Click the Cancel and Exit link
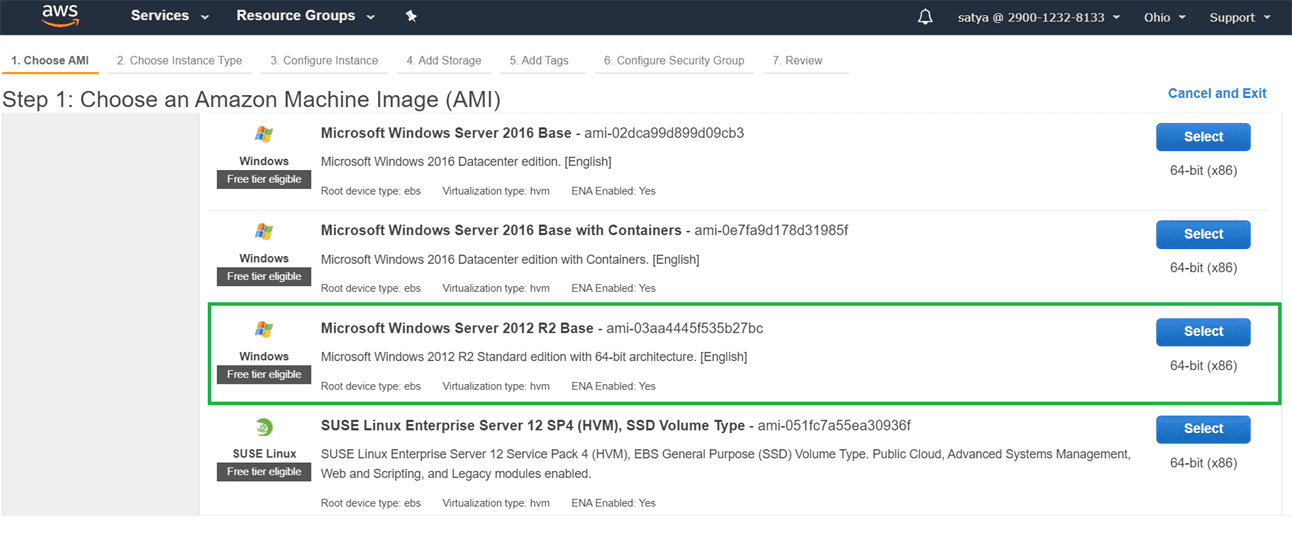The image size is (1292, 536). pos(1217,93)
